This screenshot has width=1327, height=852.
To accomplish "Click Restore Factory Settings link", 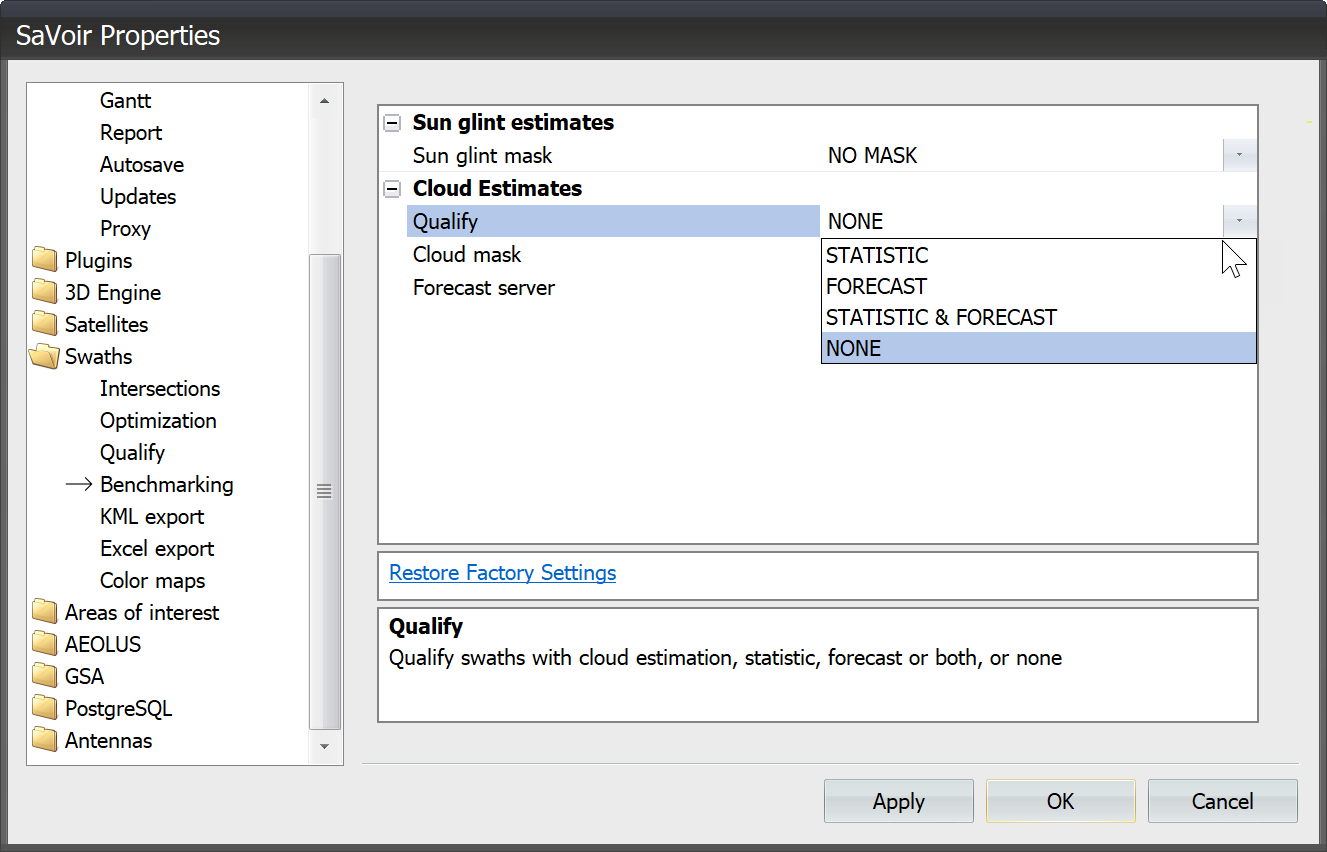I will click(502, 573).
